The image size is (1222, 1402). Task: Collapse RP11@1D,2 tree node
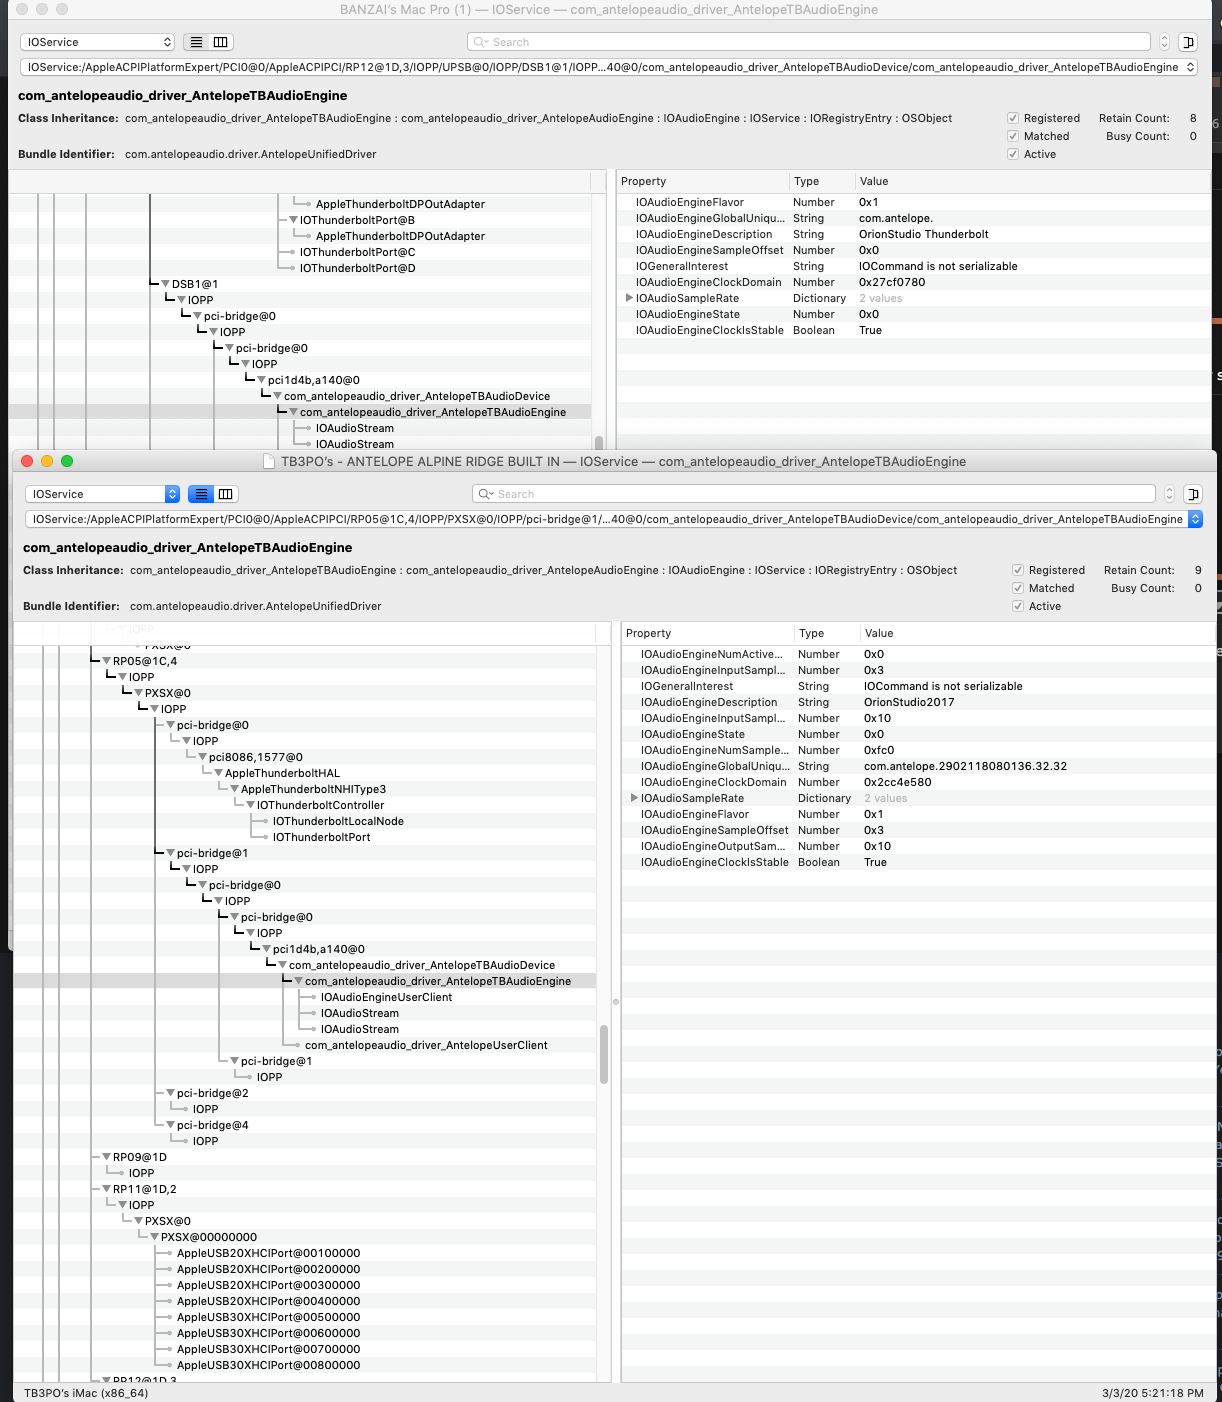pyautogui.click(x=106, y=1189)
